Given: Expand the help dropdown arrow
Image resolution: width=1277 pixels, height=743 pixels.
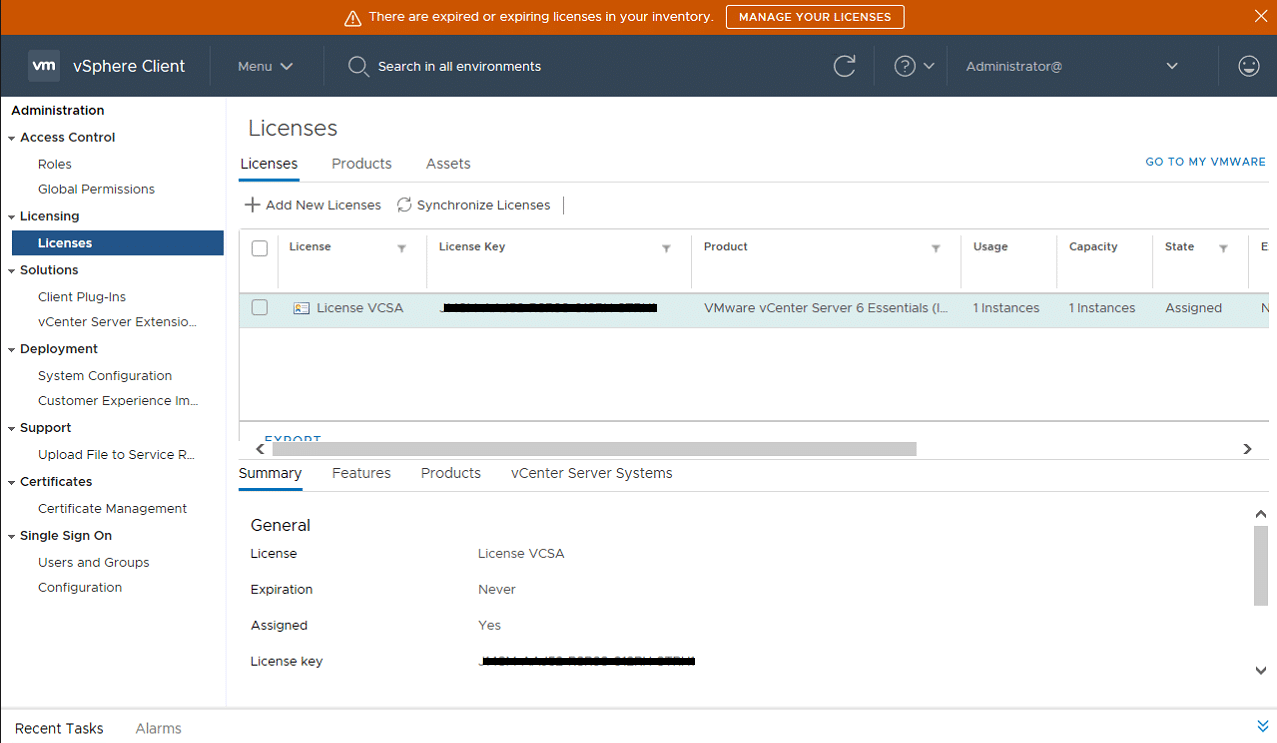Looking at the screenshot, I should [x=929, y=66].
